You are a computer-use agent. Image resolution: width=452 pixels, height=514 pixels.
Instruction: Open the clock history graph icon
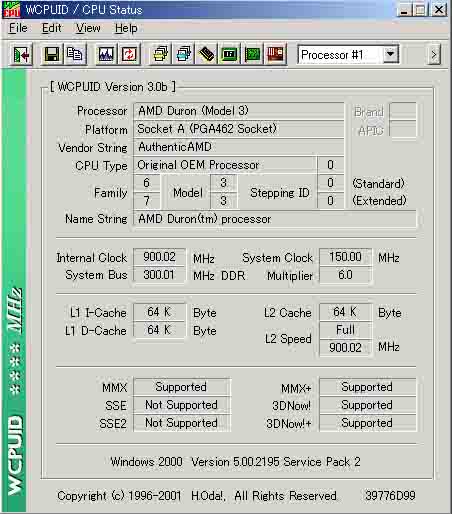[x=106, y=54]
